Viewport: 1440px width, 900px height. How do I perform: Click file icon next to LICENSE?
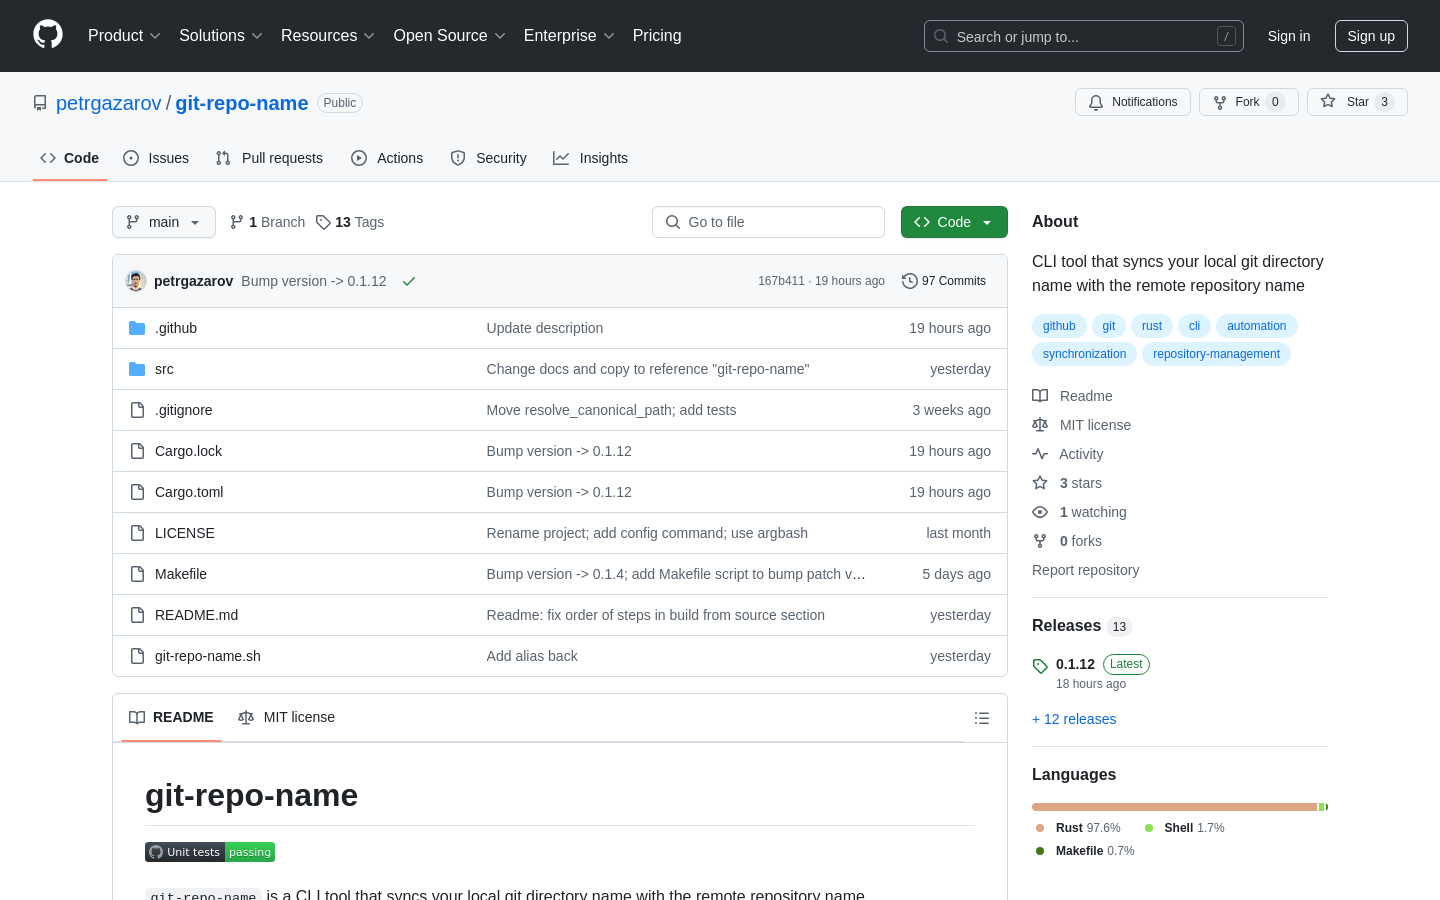pos(137,533)
